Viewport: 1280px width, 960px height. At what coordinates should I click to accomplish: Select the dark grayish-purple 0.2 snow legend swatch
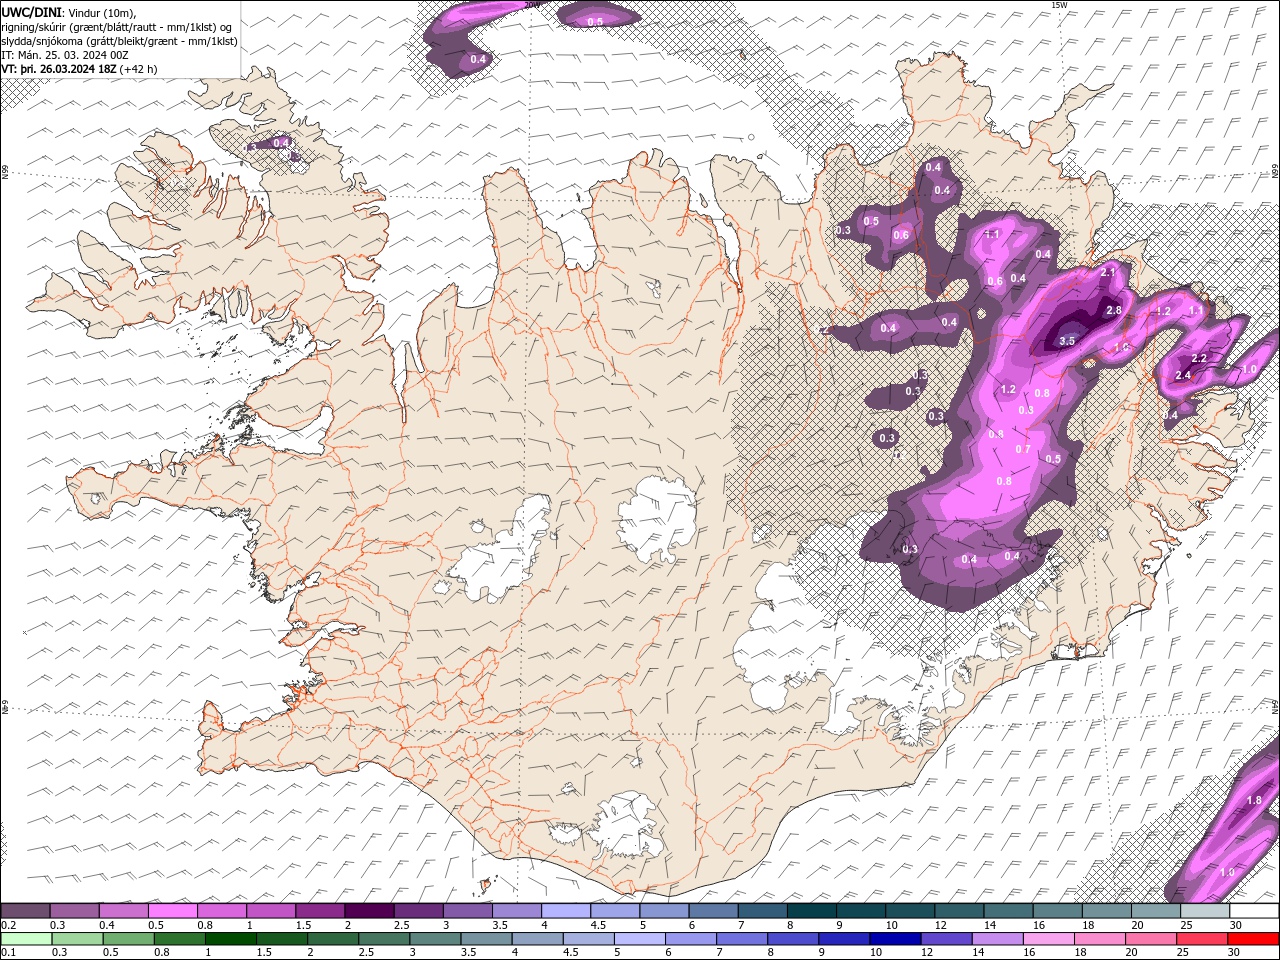tap(25, 910)
